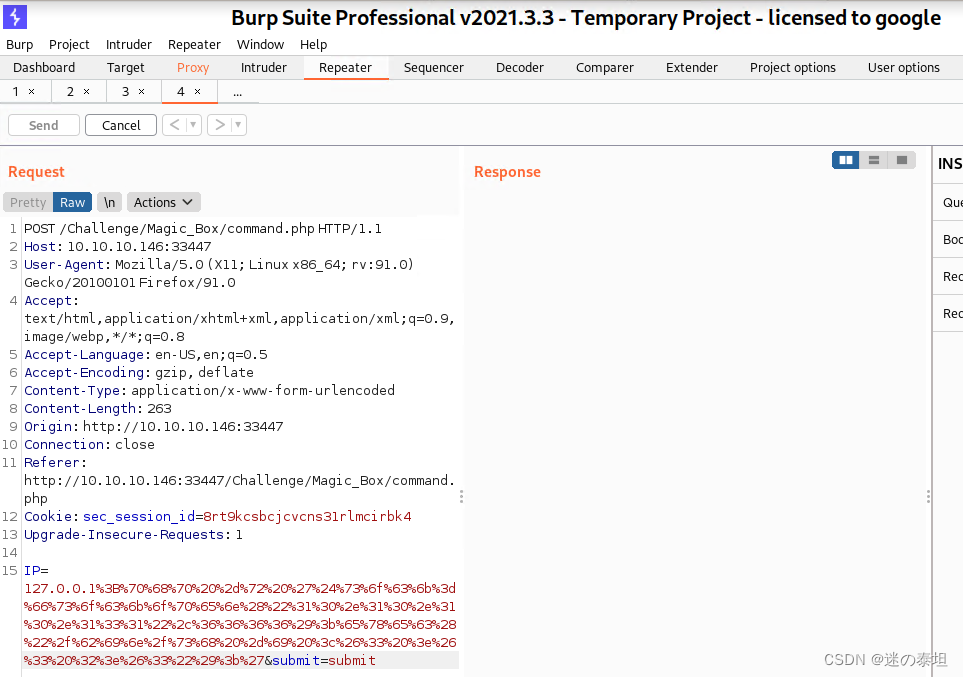The height and width of the screenshot is (677, 963).
Task: Go forward to next request in history
Action: (220, 125)
